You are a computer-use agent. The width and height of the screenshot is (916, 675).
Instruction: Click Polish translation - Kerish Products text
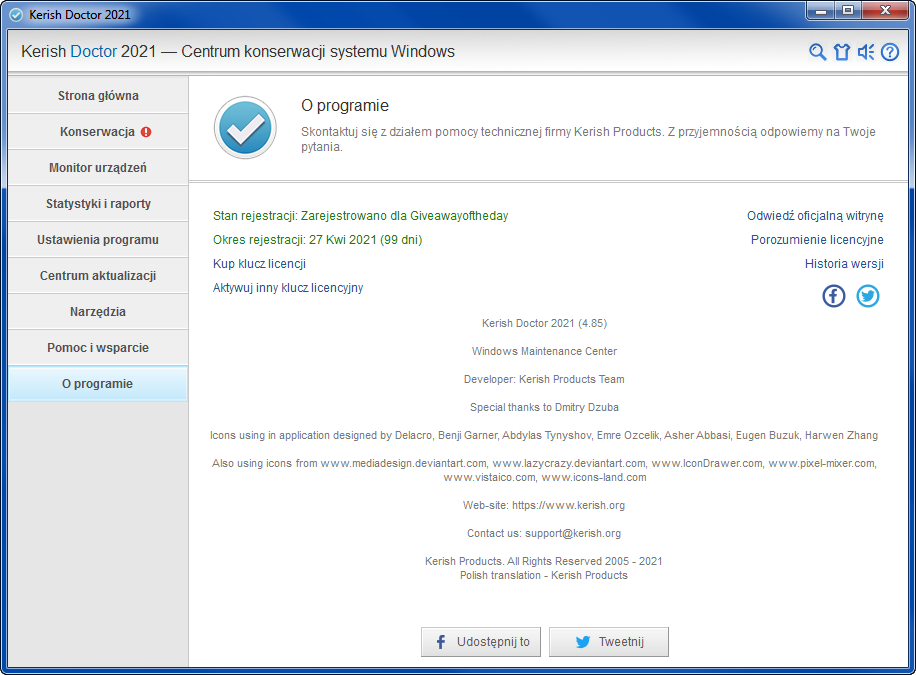tap(544, 575)
